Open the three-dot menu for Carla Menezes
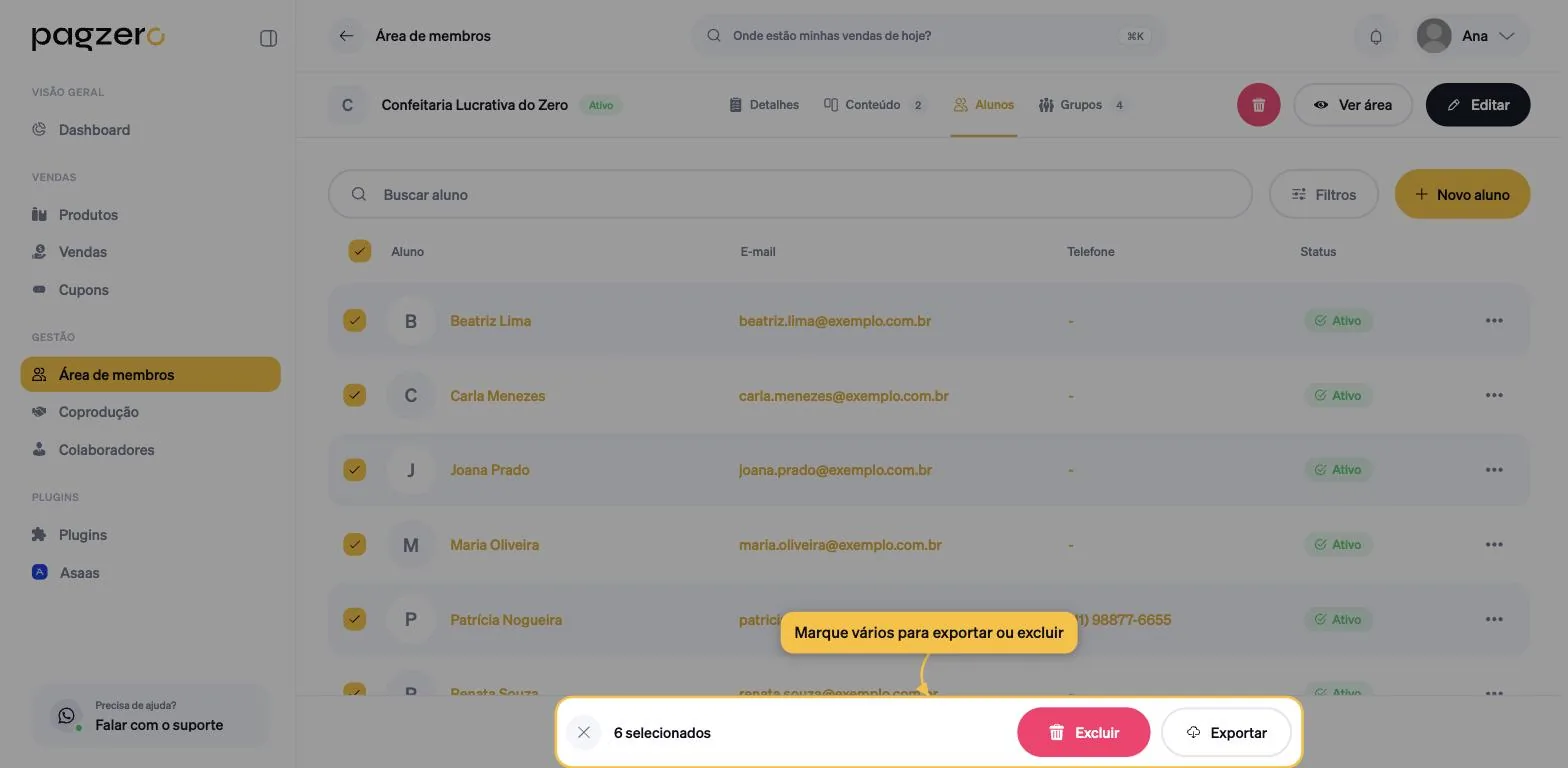 (1494, 395)
